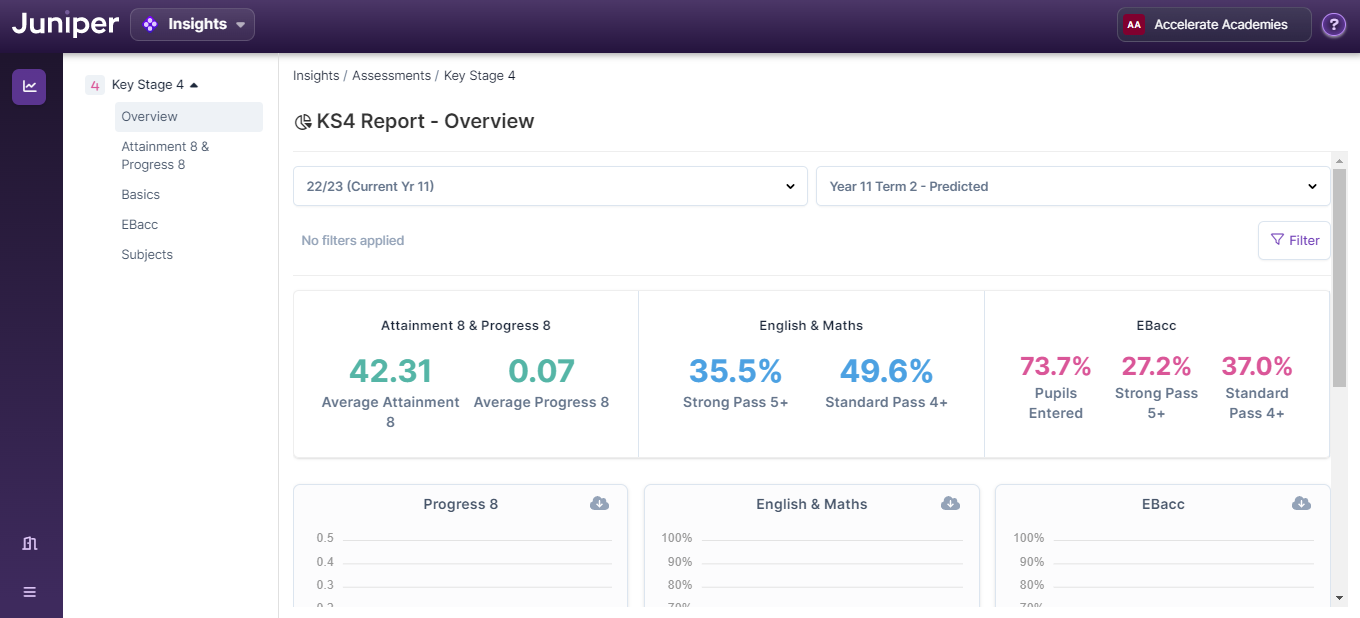
Task: Open the help question mark icon
Action: (x=1333, y=25)
